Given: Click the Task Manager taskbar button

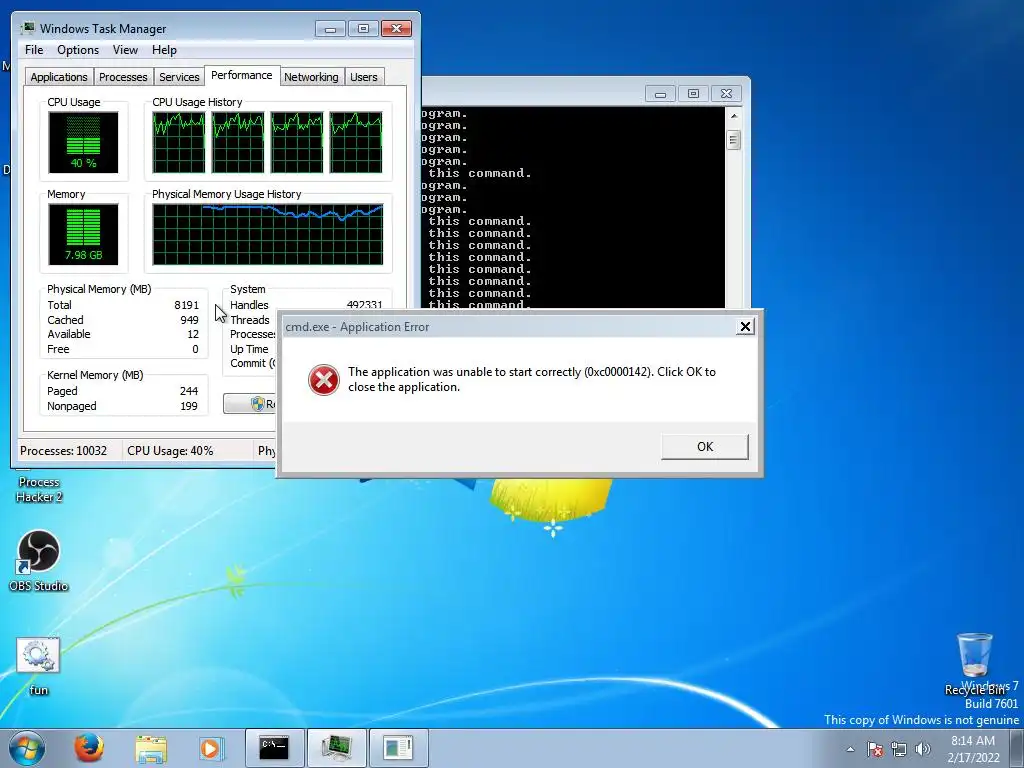Looking at the screenshot, I should click(336, 748).
